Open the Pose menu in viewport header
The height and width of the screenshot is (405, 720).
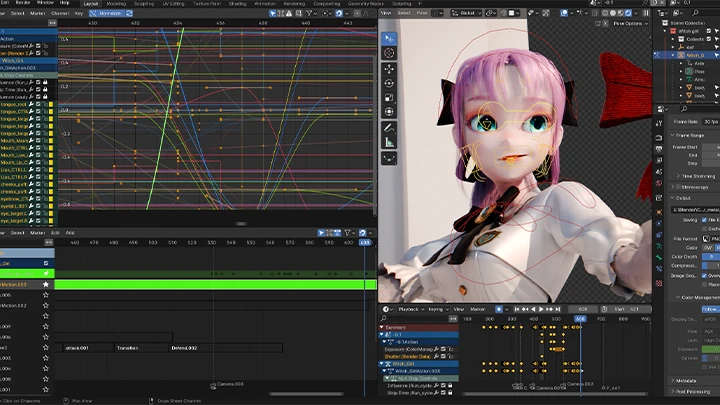point(422,13)
